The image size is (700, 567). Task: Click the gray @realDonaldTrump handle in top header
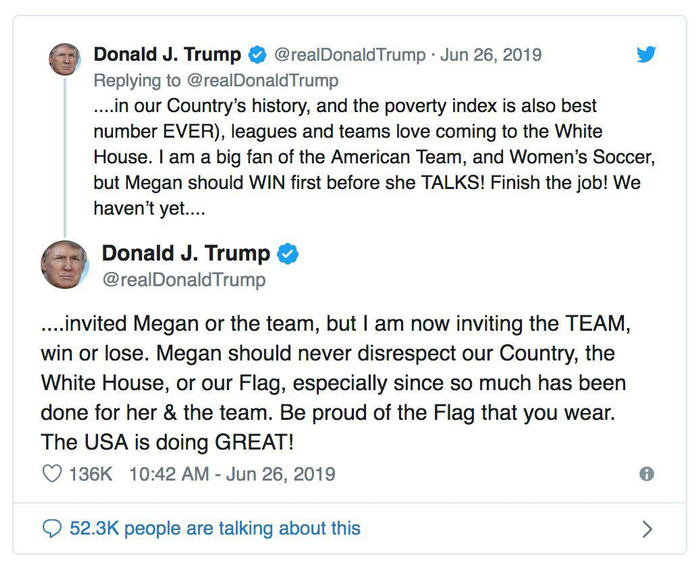(x=349, y=55)
